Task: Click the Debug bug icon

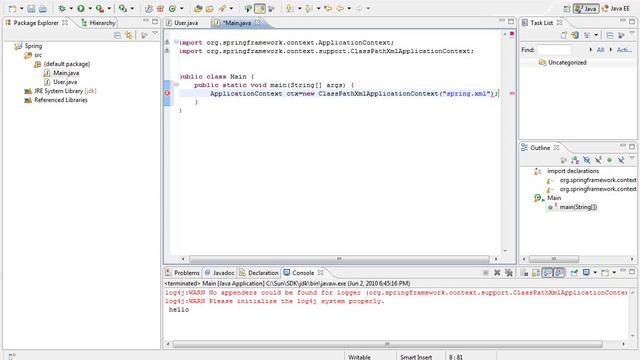Action: pos(62,9)
